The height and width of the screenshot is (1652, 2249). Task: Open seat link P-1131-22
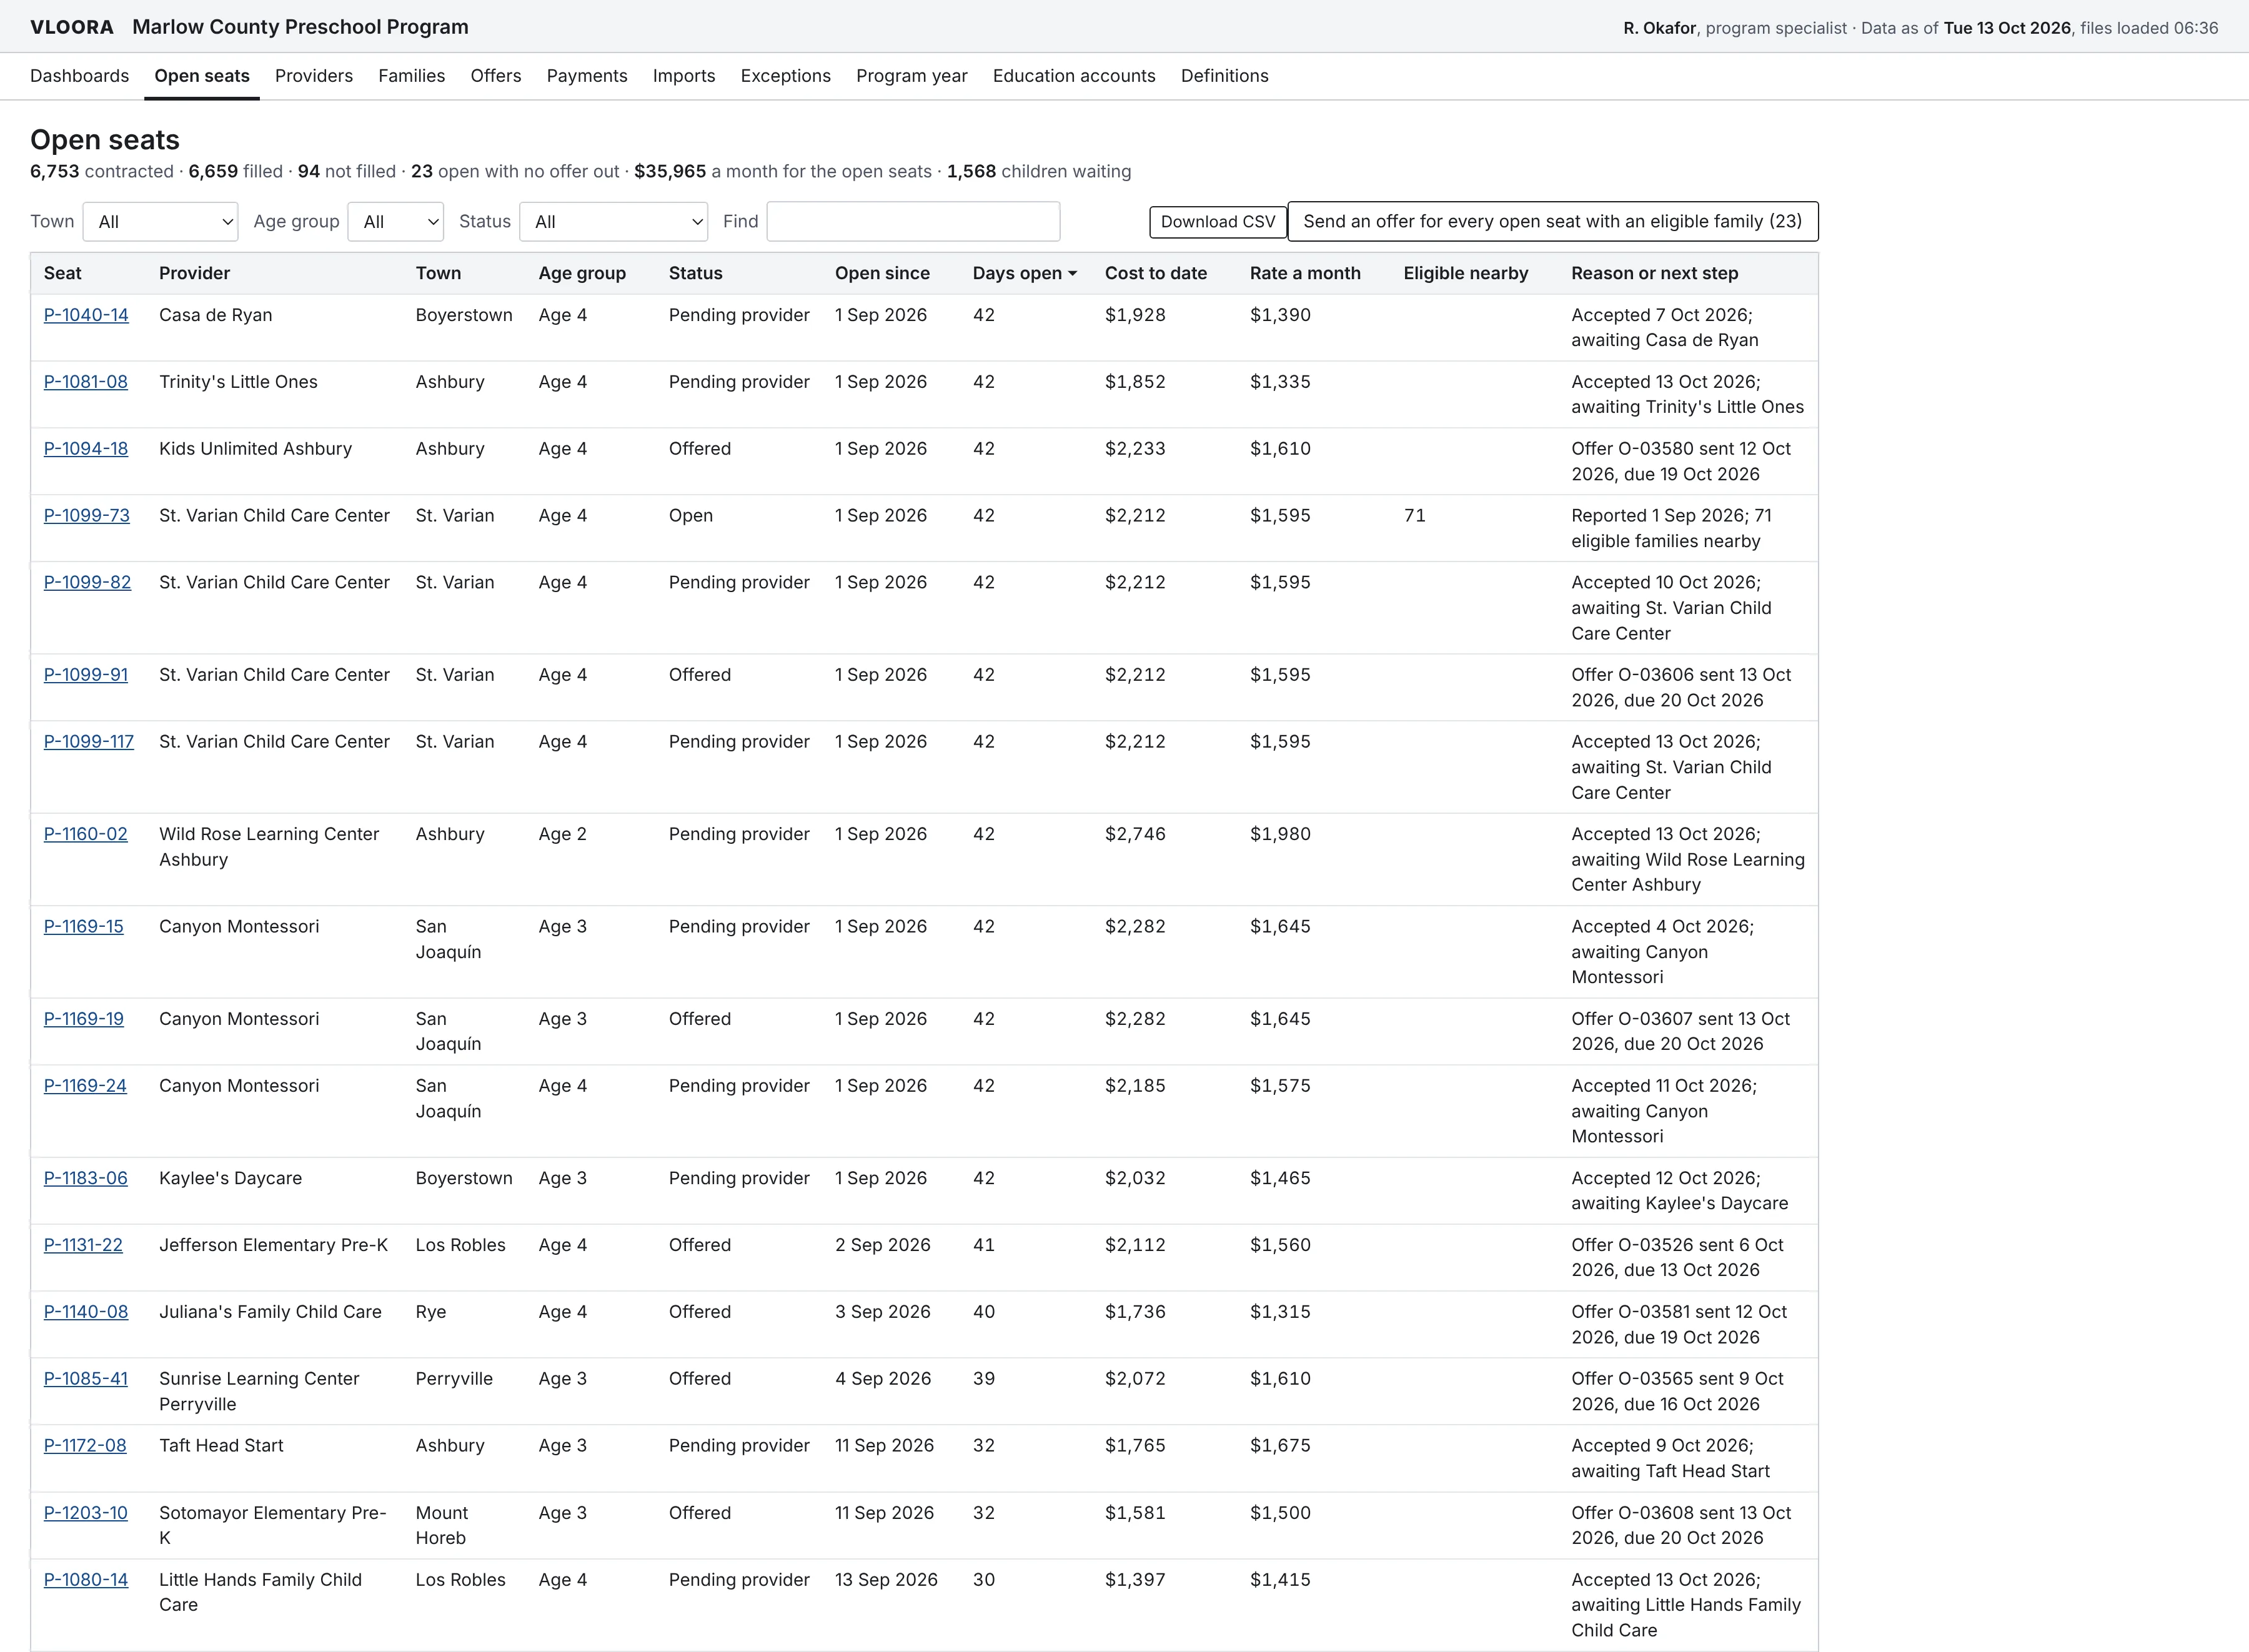(x=83, y=1245)
